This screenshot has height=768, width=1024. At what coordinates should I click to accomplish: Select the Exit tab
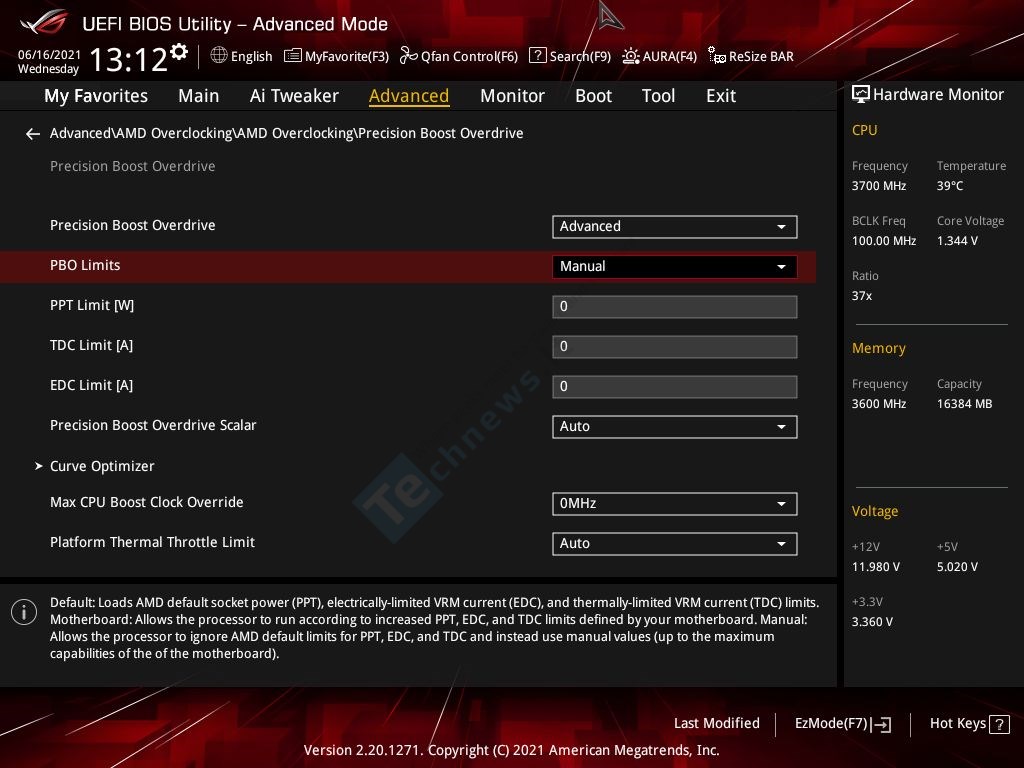pos(721,96)
